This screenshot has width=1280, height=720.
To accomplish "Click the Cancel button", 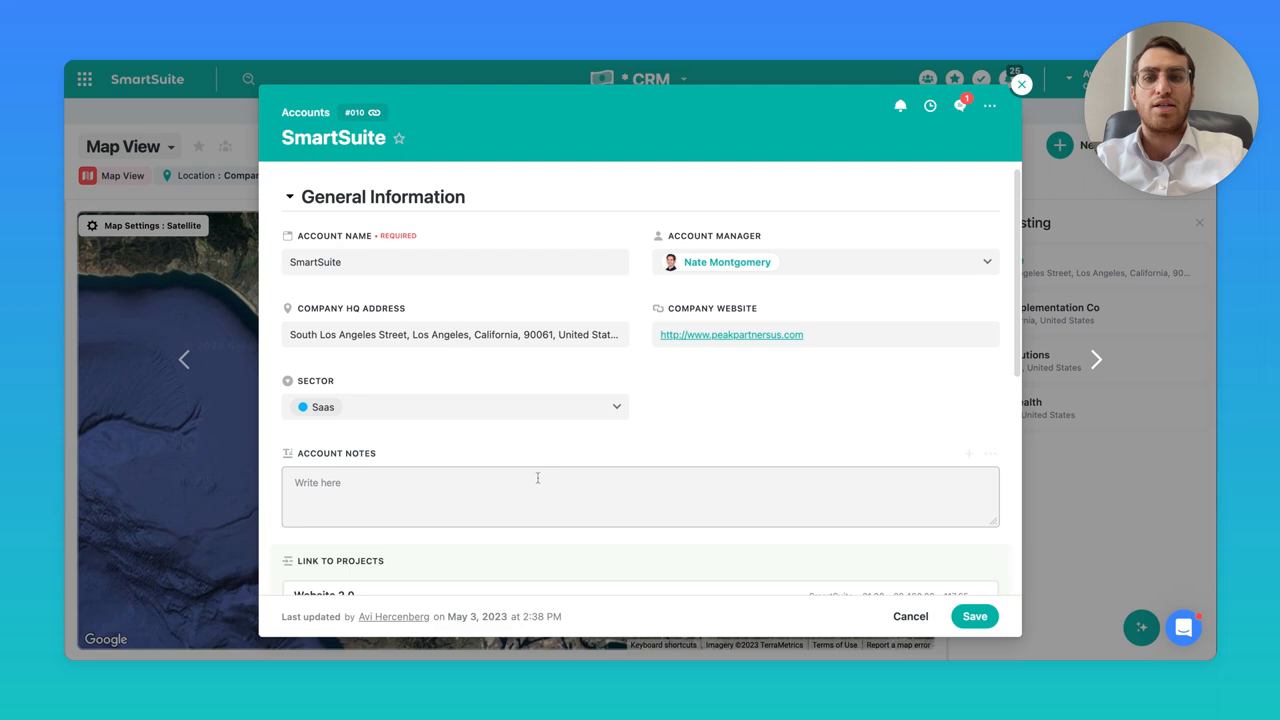I will (x=910, y=617).
